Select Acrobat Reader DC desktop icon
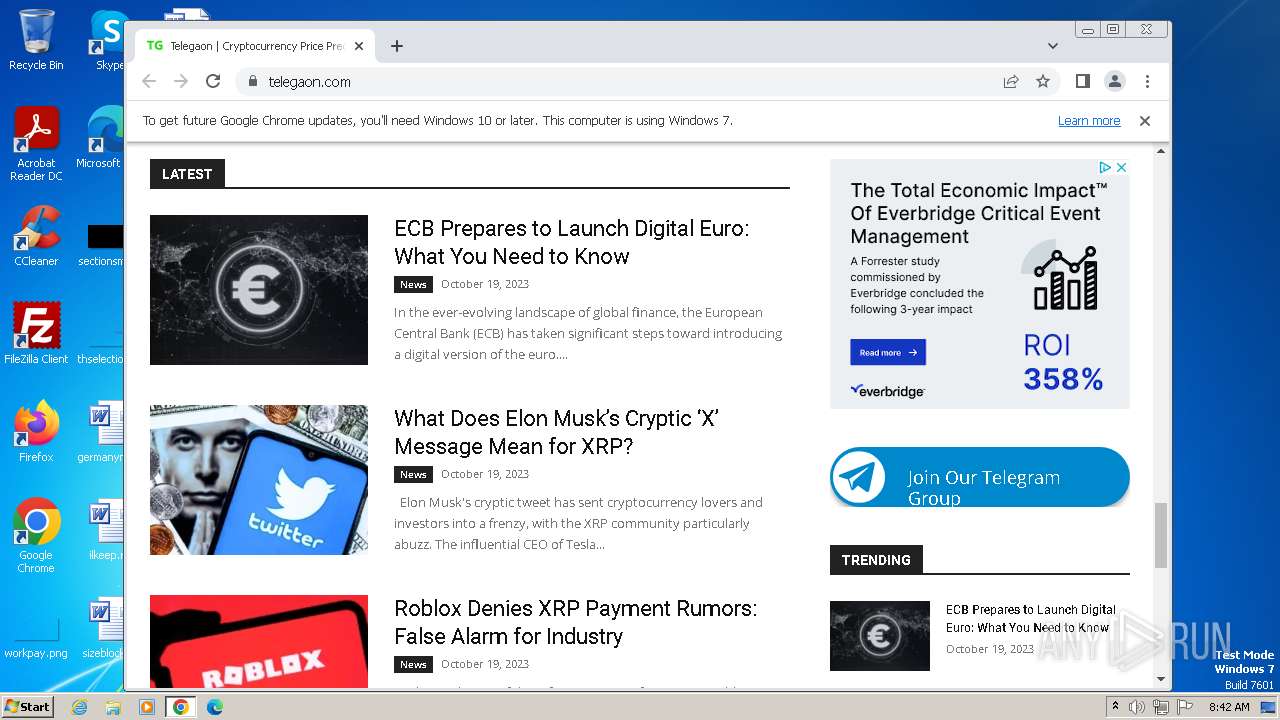 click(36, 144)
